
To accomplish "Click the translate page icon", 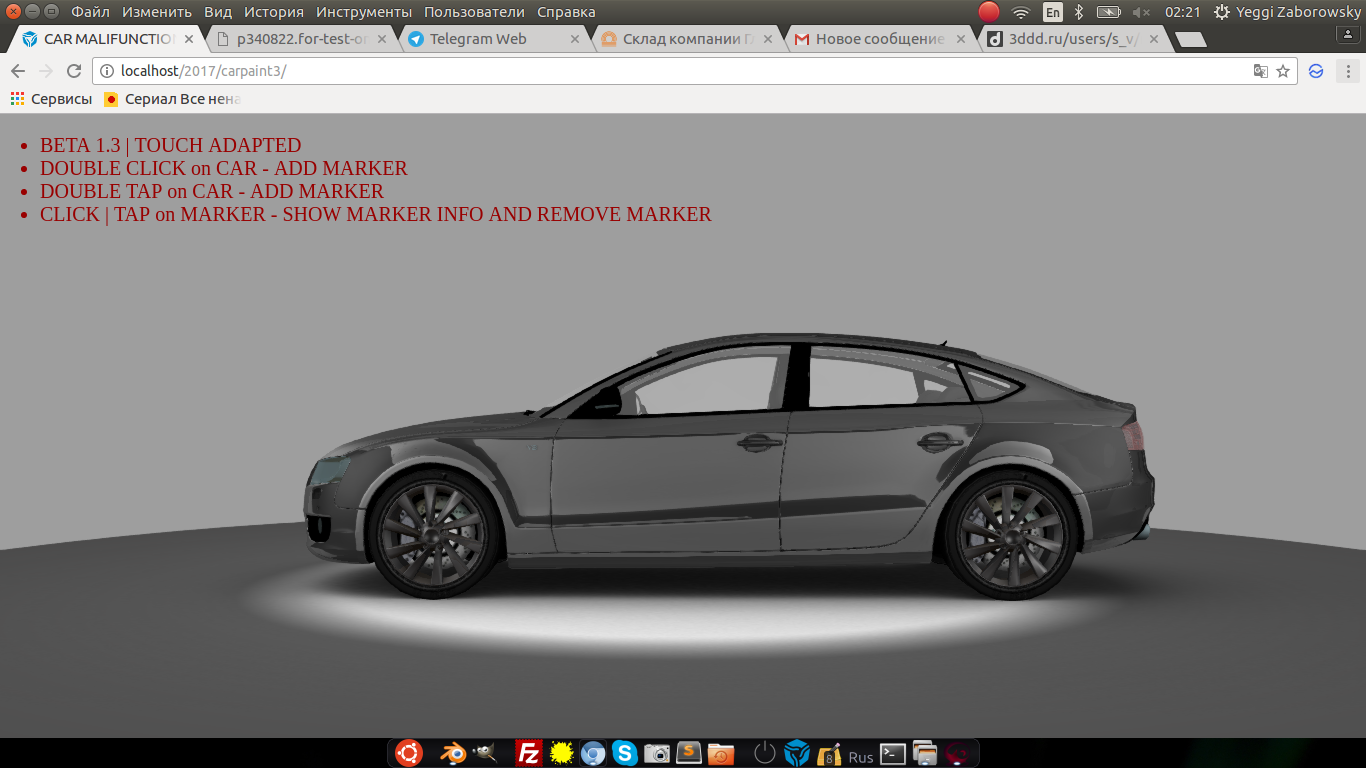I will (x=1261, y=71).
